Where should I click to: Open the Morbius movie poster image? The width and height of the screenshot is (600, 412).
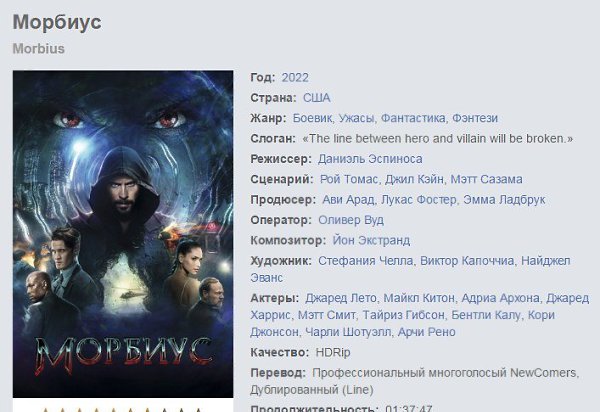(x=123, y=234)
